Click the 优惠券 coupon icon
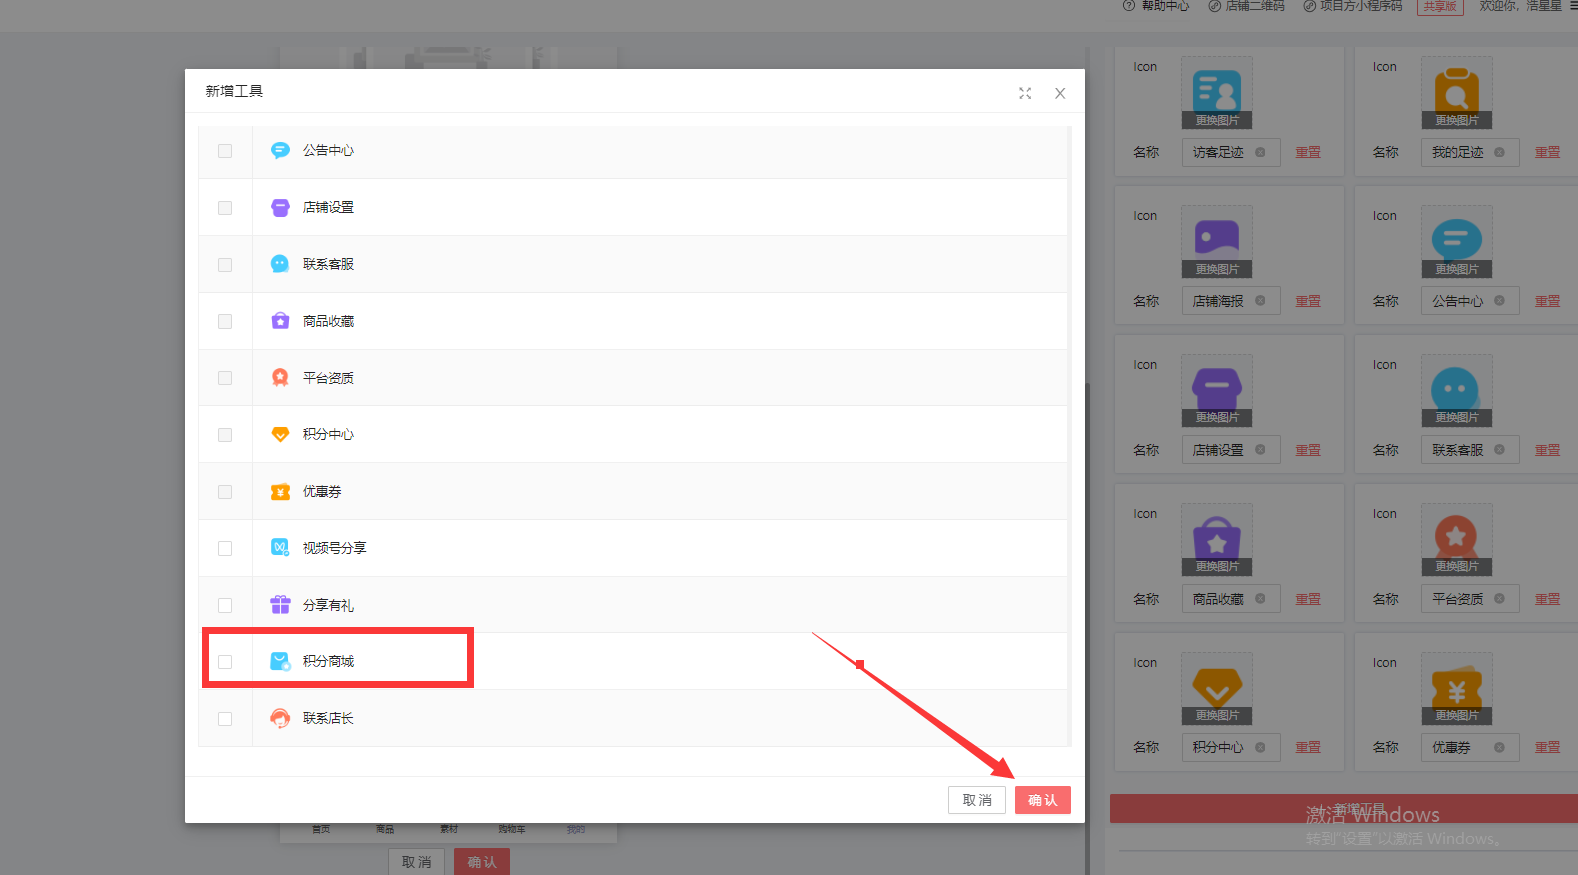The height and width of the screenshot is (875, 1578). click(280, 492)
